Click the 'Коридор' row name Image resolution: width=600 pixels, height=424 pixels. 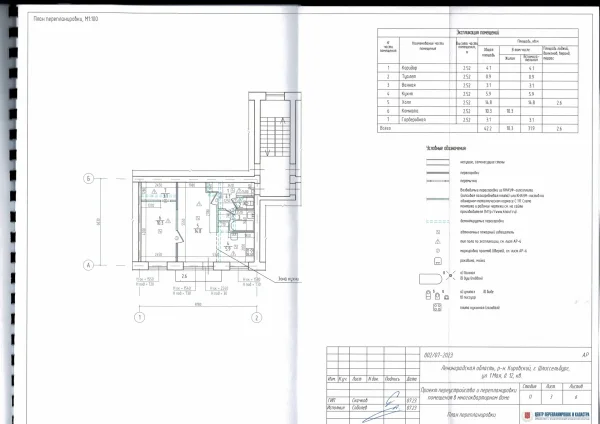coord(409,68)
